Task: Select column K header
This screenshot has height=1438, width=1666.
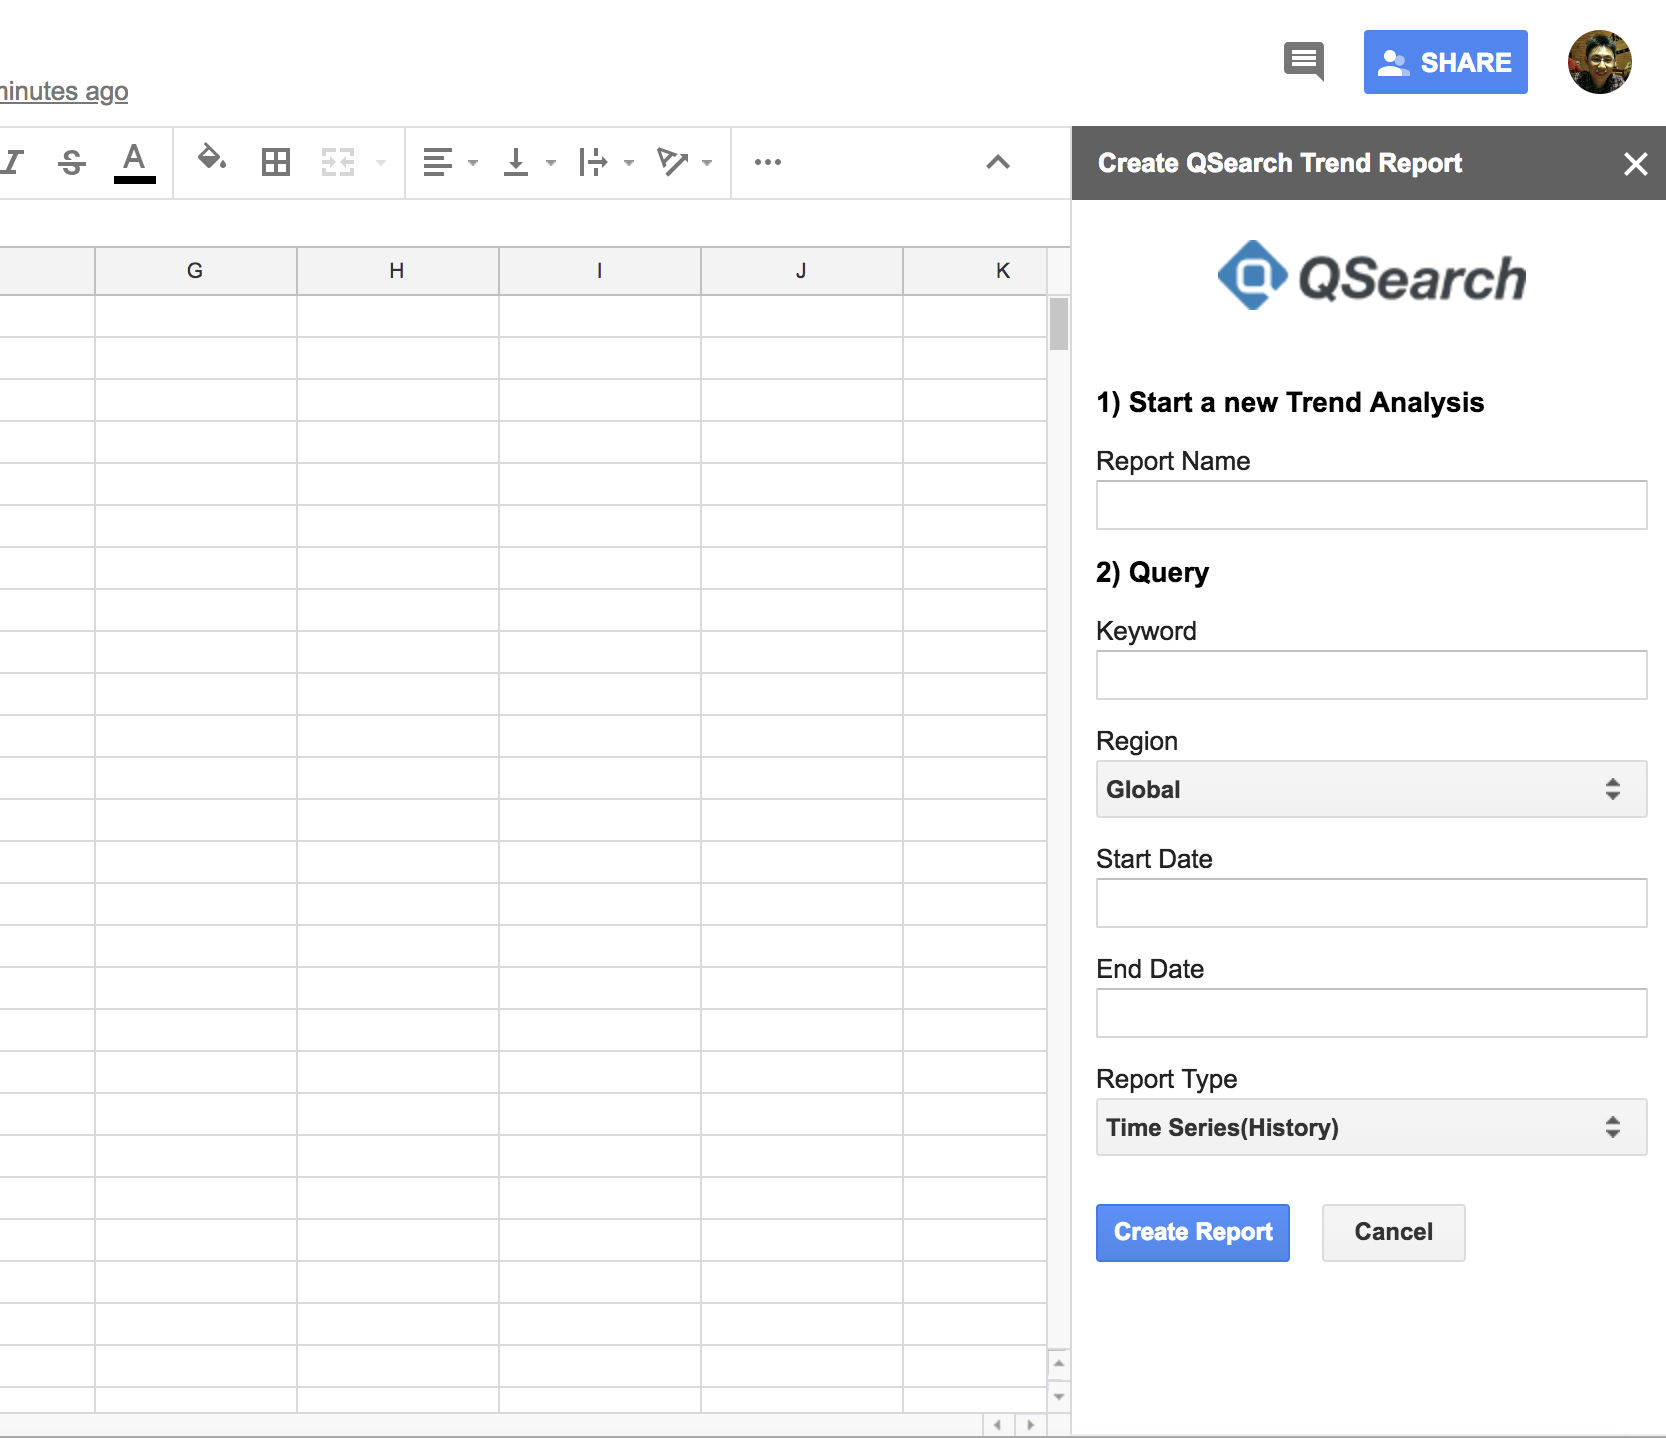Action: (x=976, y=271)
